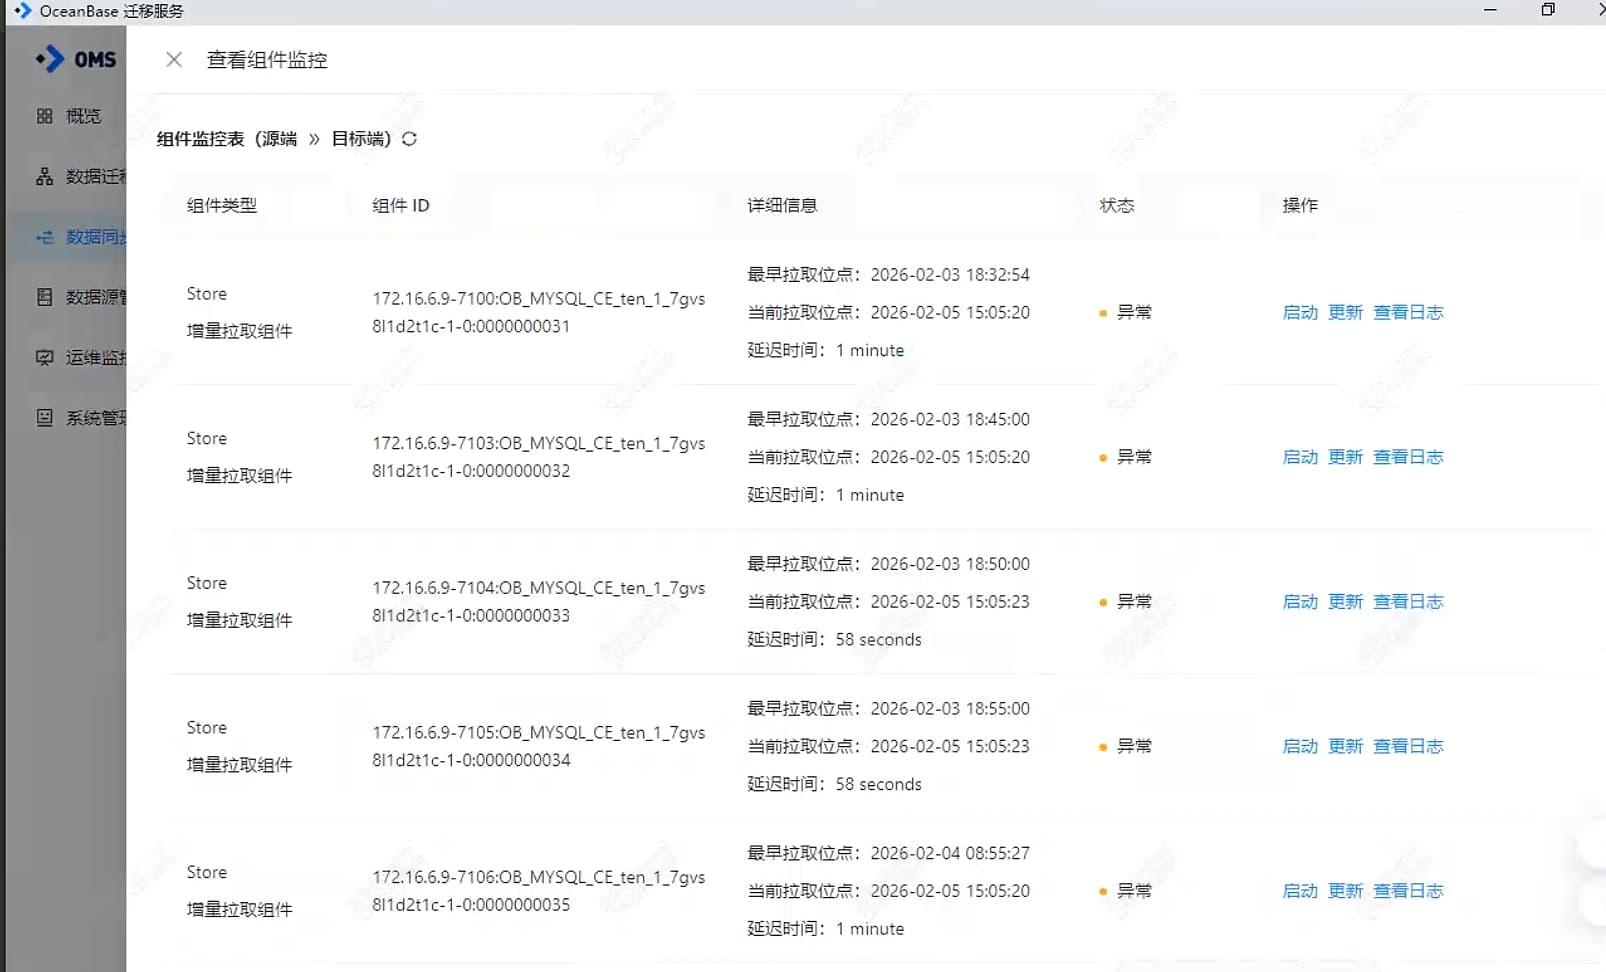Click the OMS logo icon
Screen dimensions: 1606x972
50,60
